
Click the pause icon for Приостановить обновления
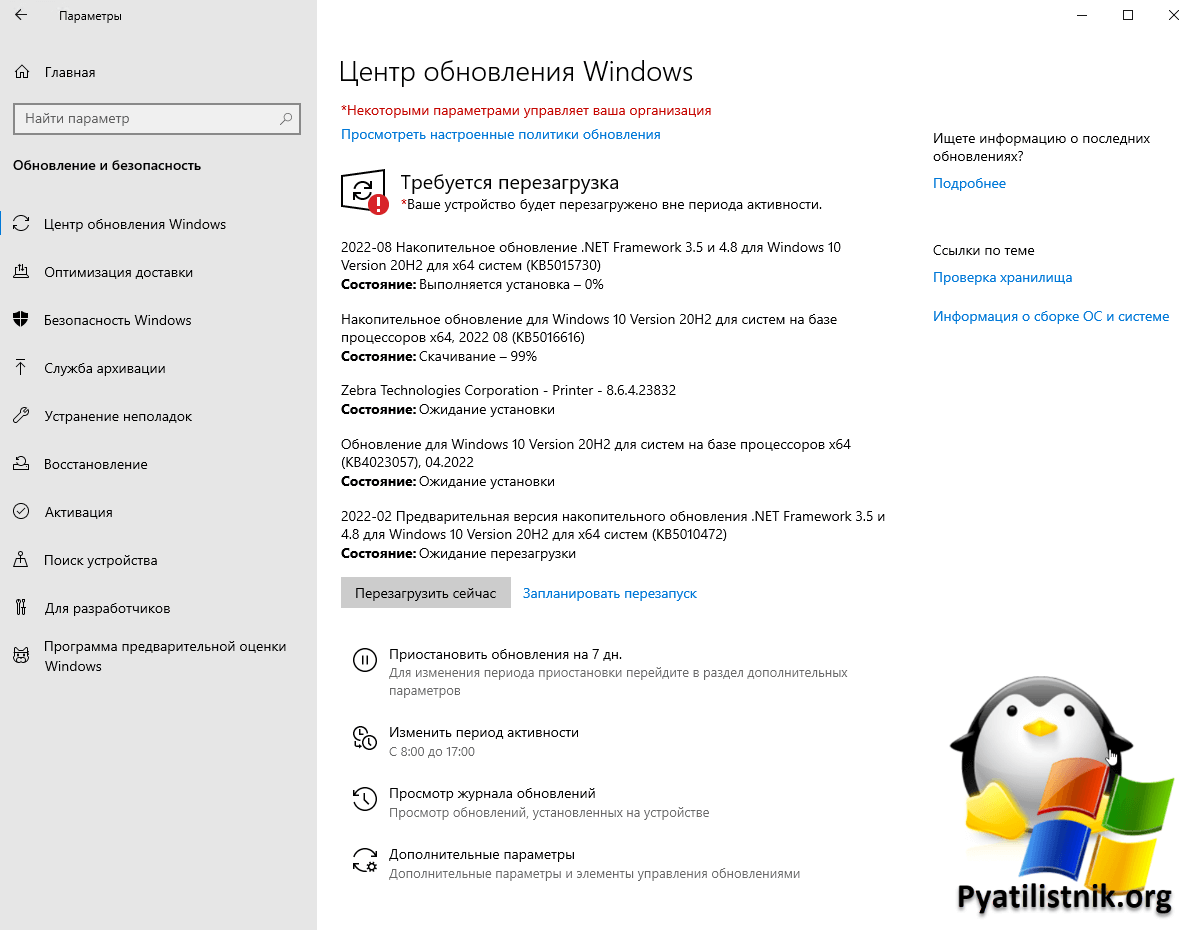[365, 659]
